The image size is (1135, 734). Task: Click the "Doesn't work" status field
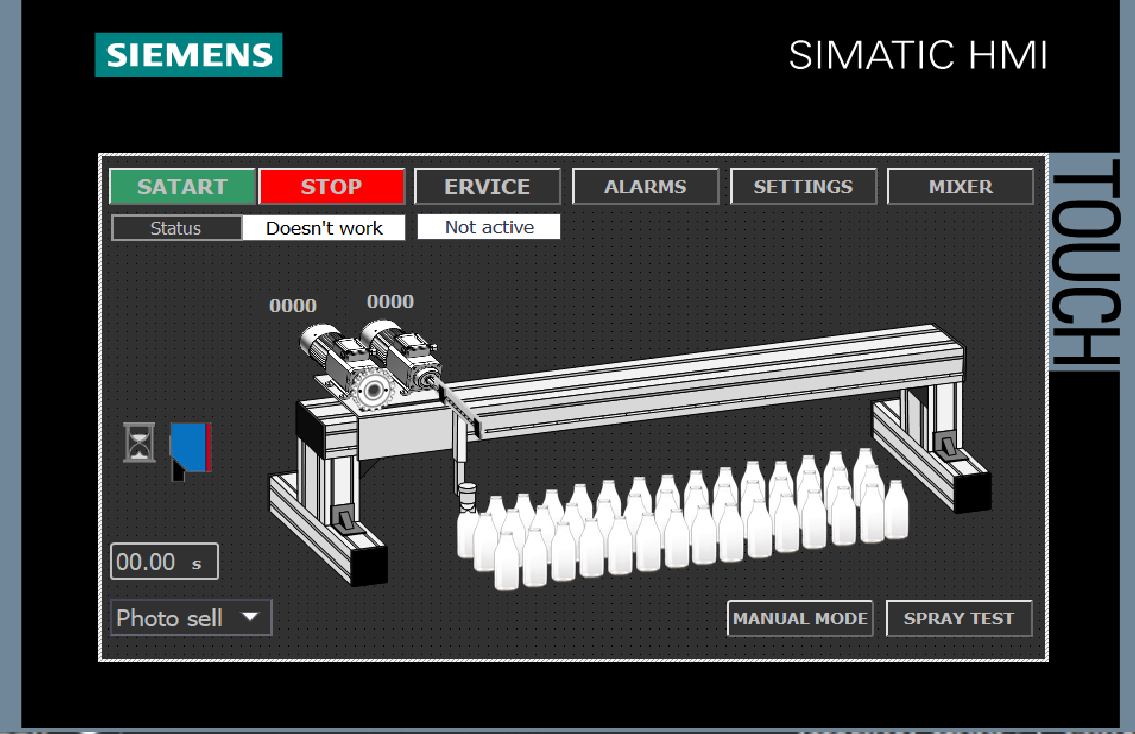(324, 228)
